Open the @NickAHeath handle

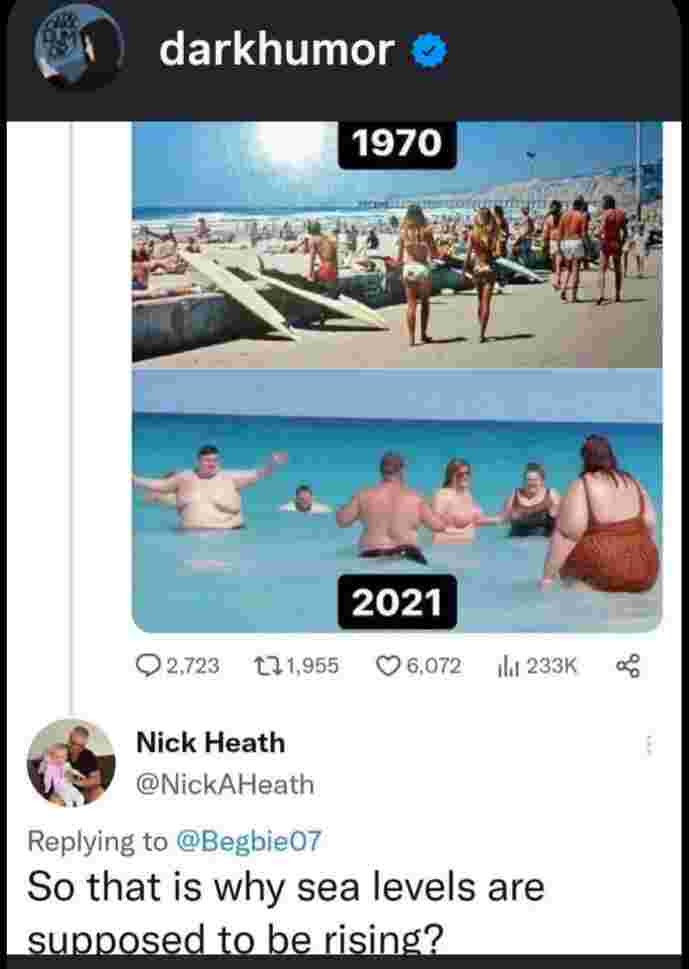pyautogui.click(x=225, y=784)
